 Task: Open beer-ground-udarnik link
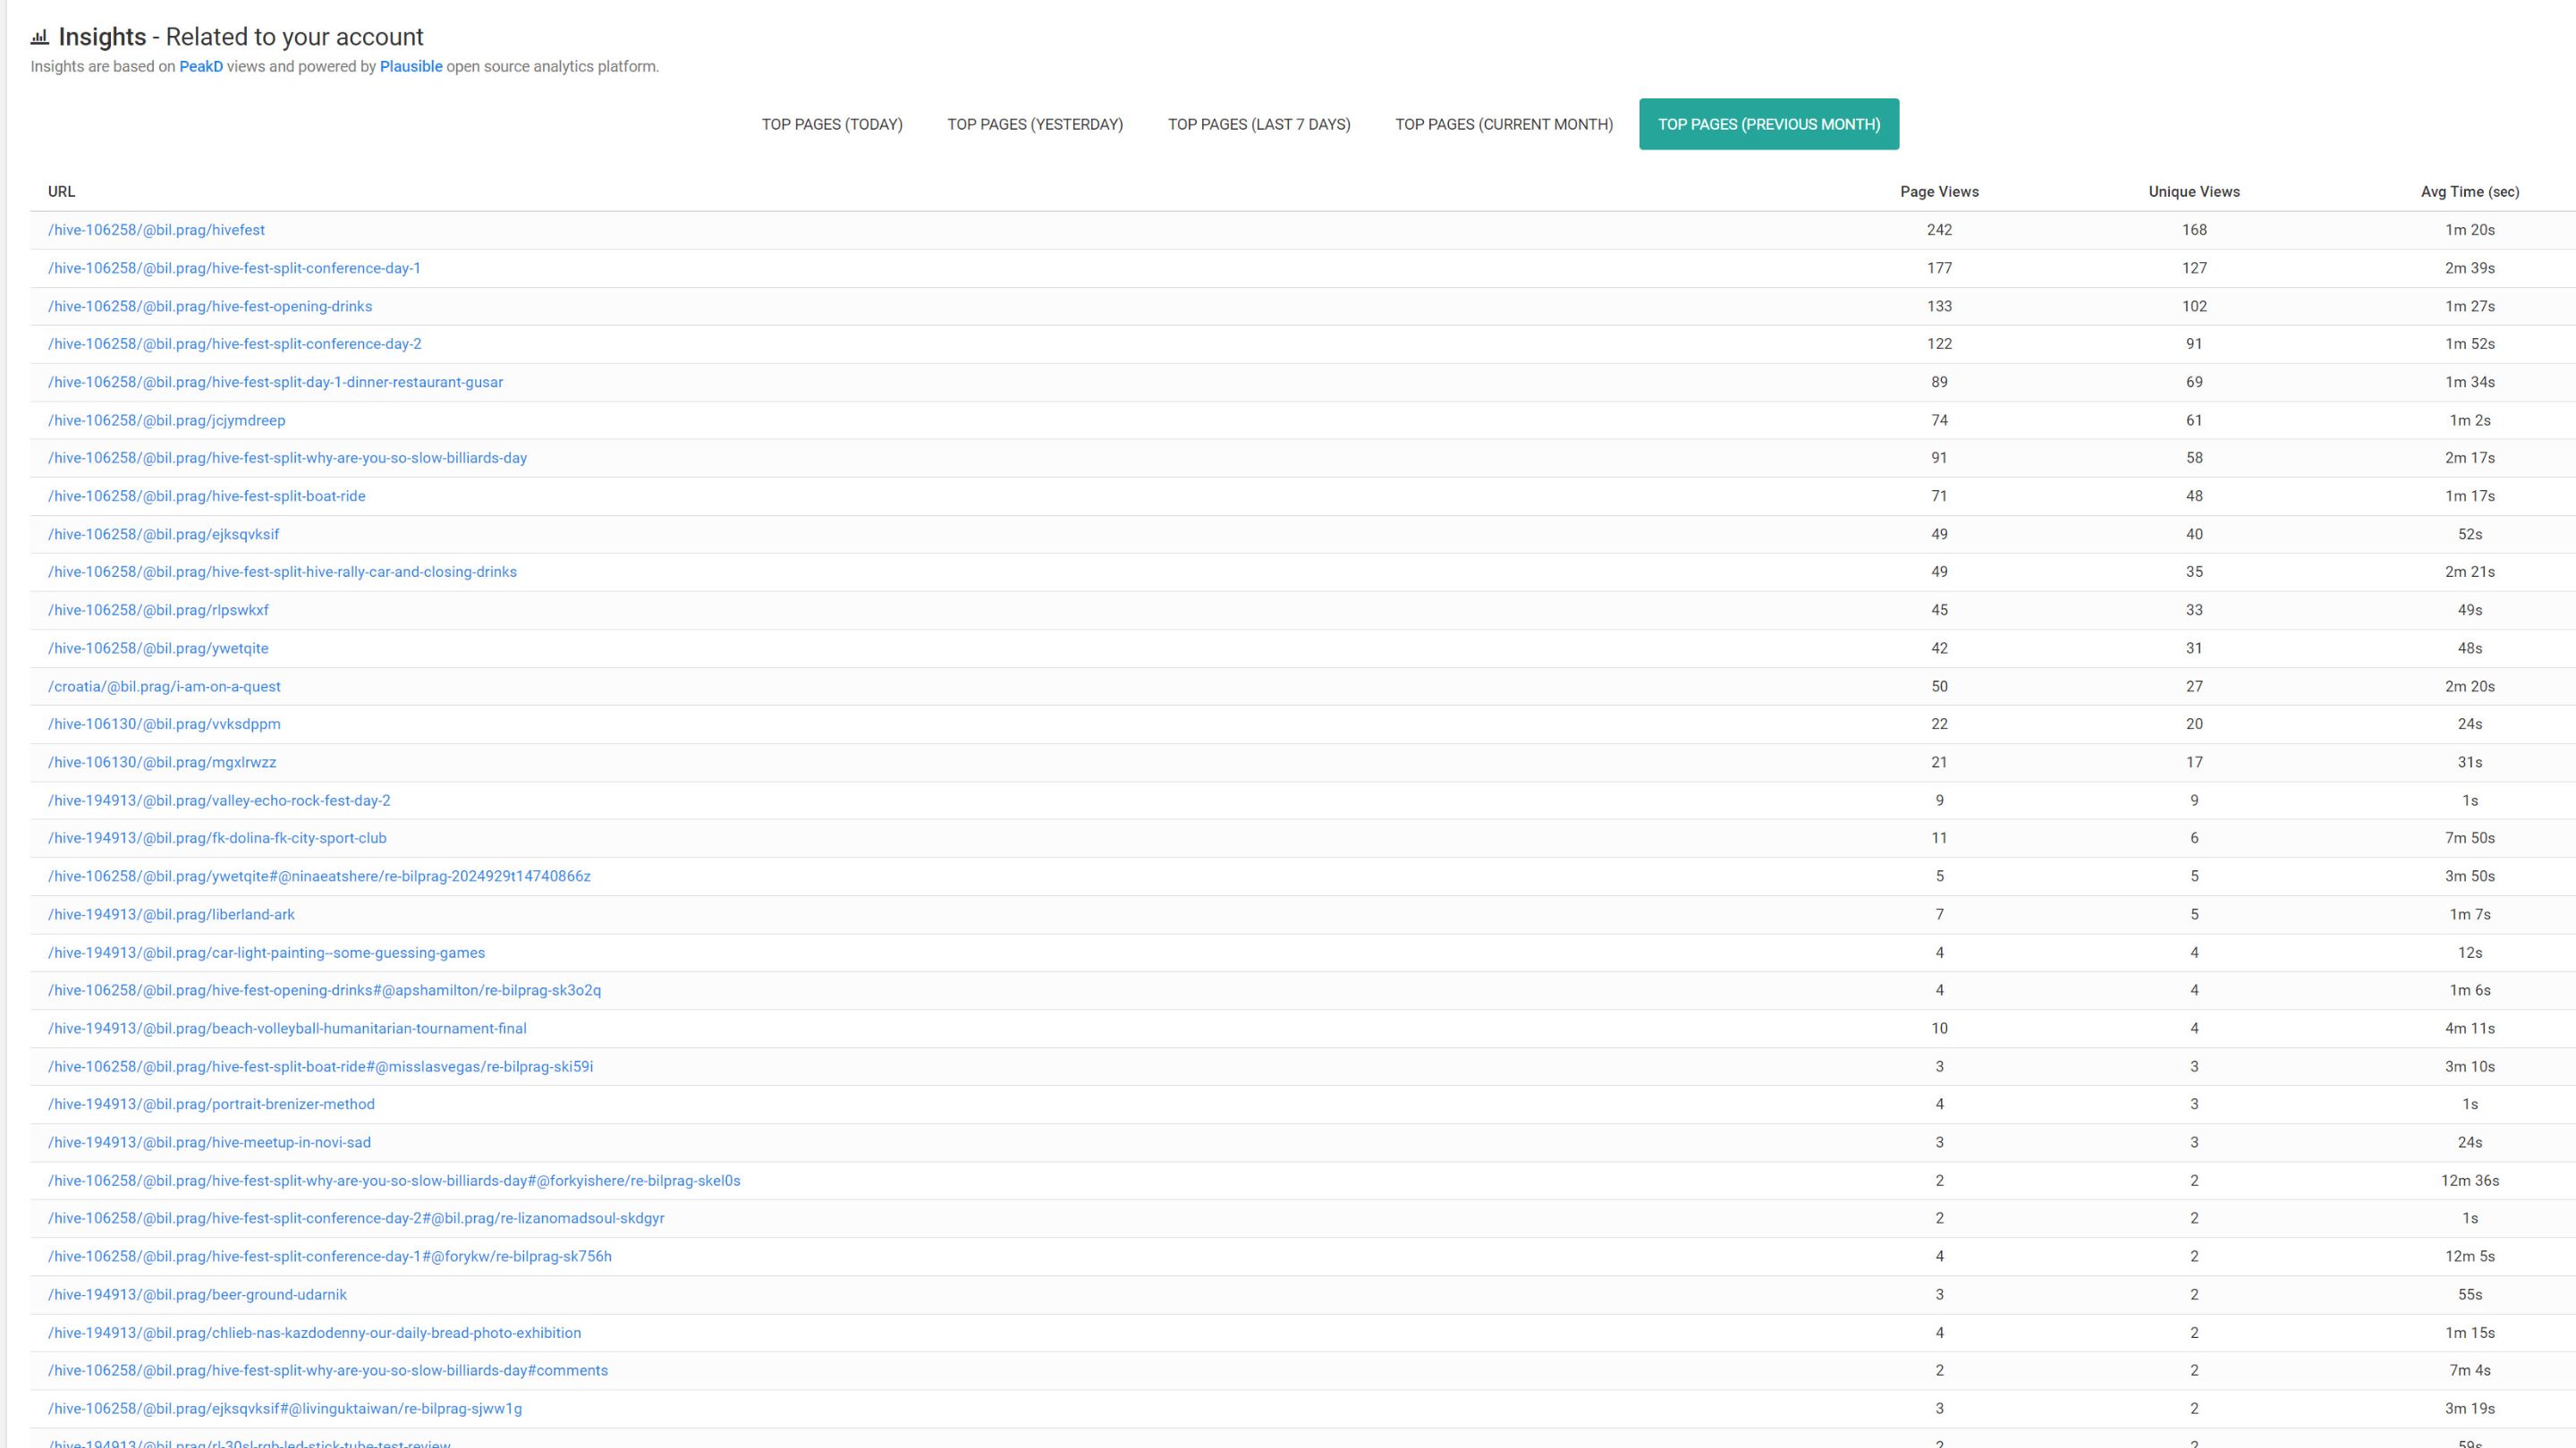(197, 1294)
